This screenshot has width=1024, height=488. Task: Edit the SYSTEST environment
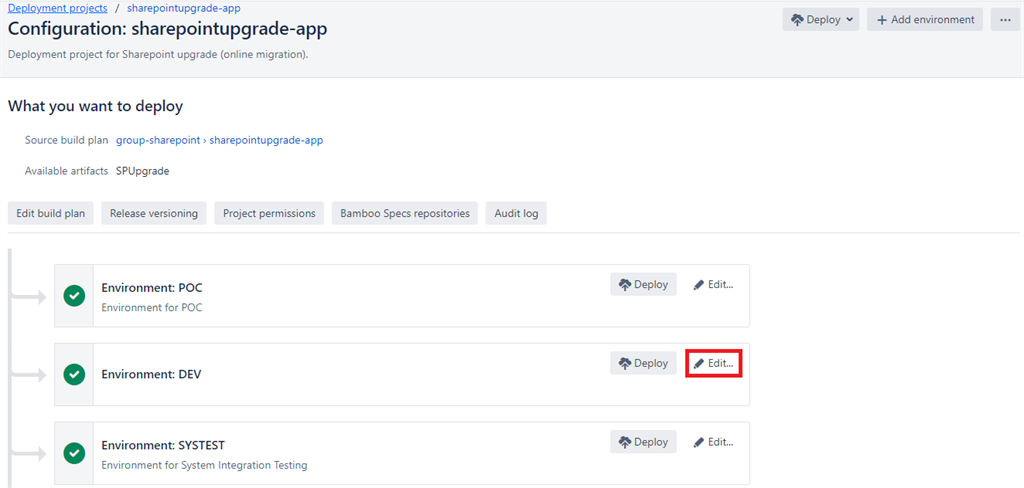(x=713, y=442)
